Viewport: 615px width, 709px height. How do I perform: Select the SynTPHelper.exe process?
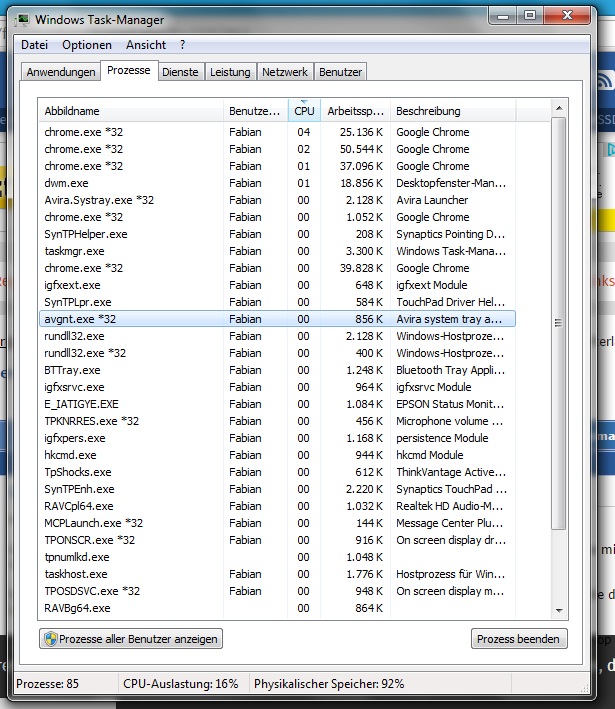click(x=277, y=234)
